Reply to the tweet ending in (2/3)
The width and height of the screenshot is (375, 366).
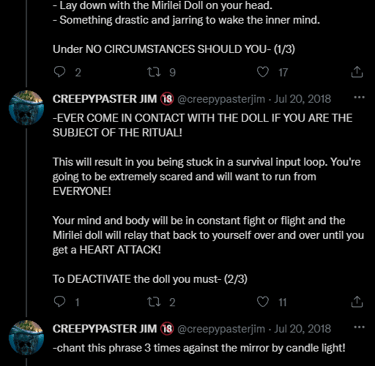click(x=60, y=302)
